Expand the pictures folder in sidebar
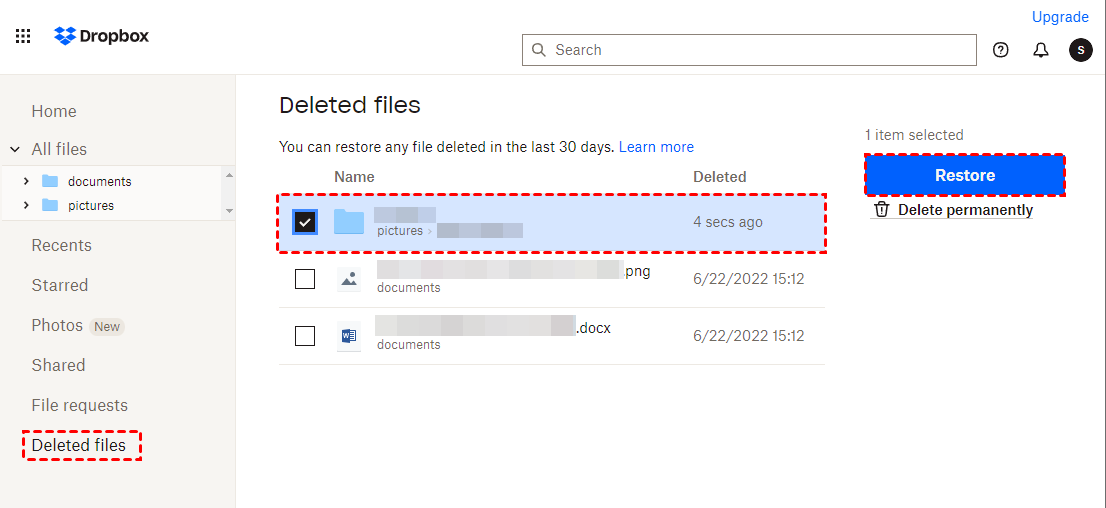Screen dimensions: 1106x508 (x=26, y=205)
